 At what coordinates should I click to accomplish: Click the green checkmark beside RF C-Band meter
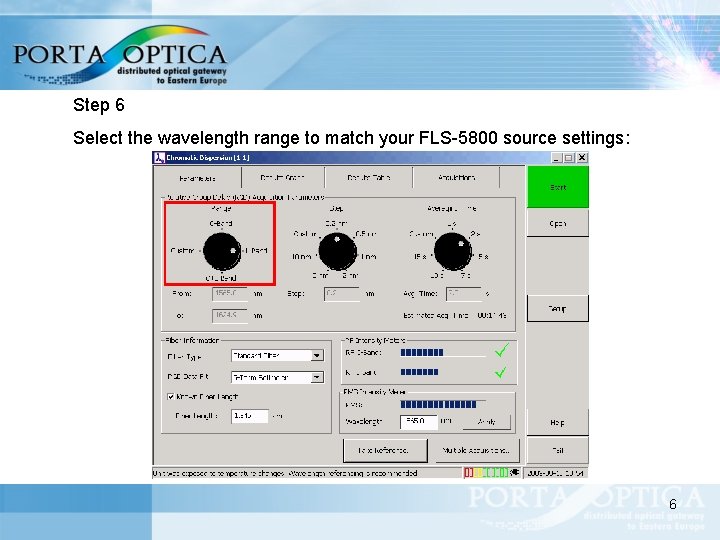(x=501, y=351)
